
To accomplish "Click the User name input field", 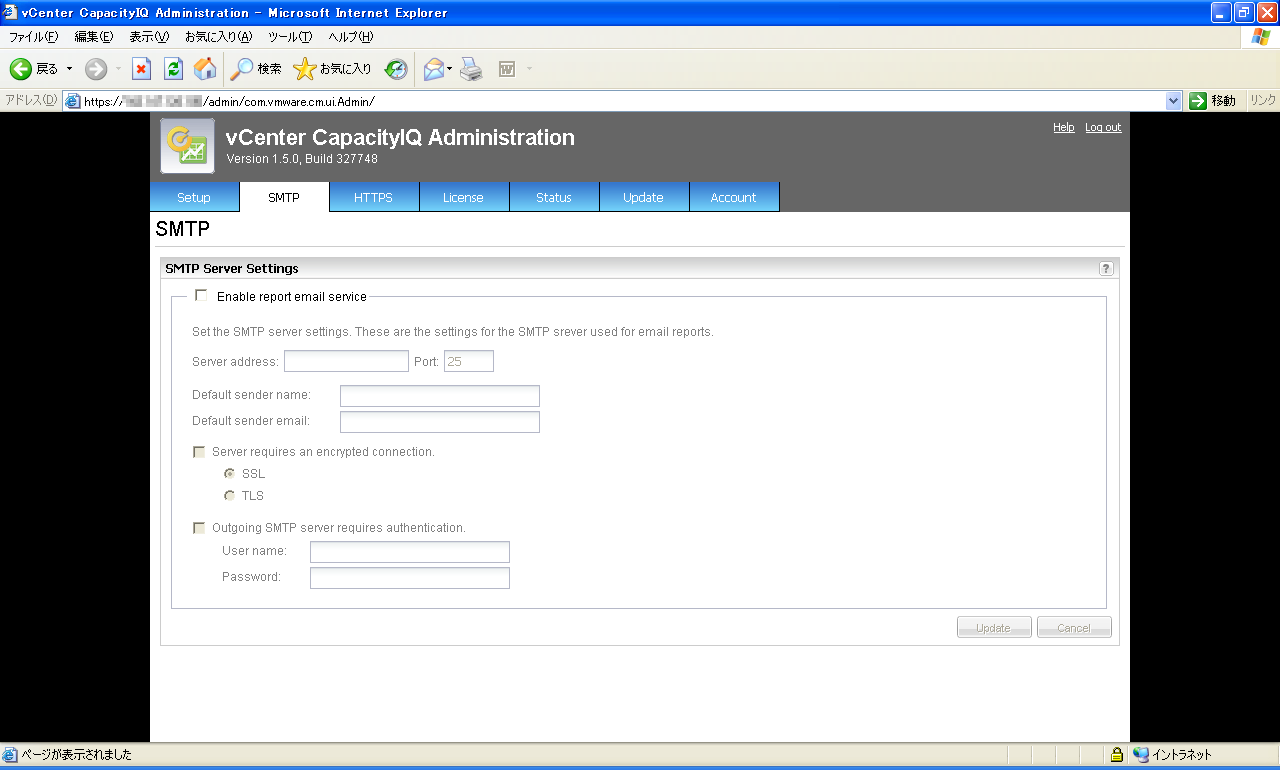I will 410,552.
